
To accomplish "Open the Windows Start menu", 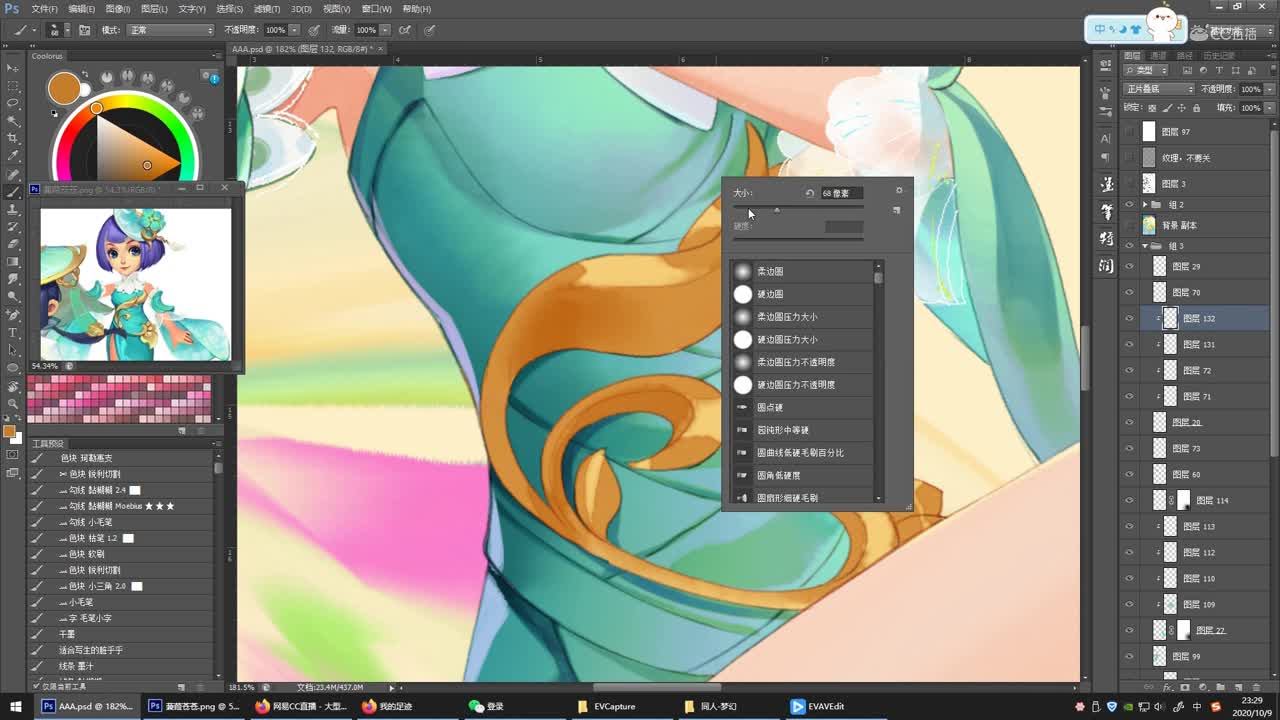I will (x=15, y=706).
